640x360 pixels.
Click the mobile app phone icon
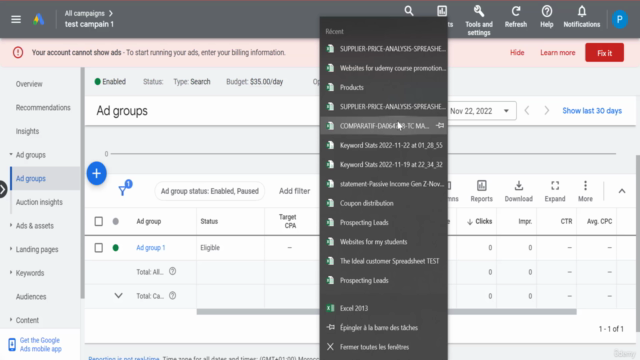(12, 344)
